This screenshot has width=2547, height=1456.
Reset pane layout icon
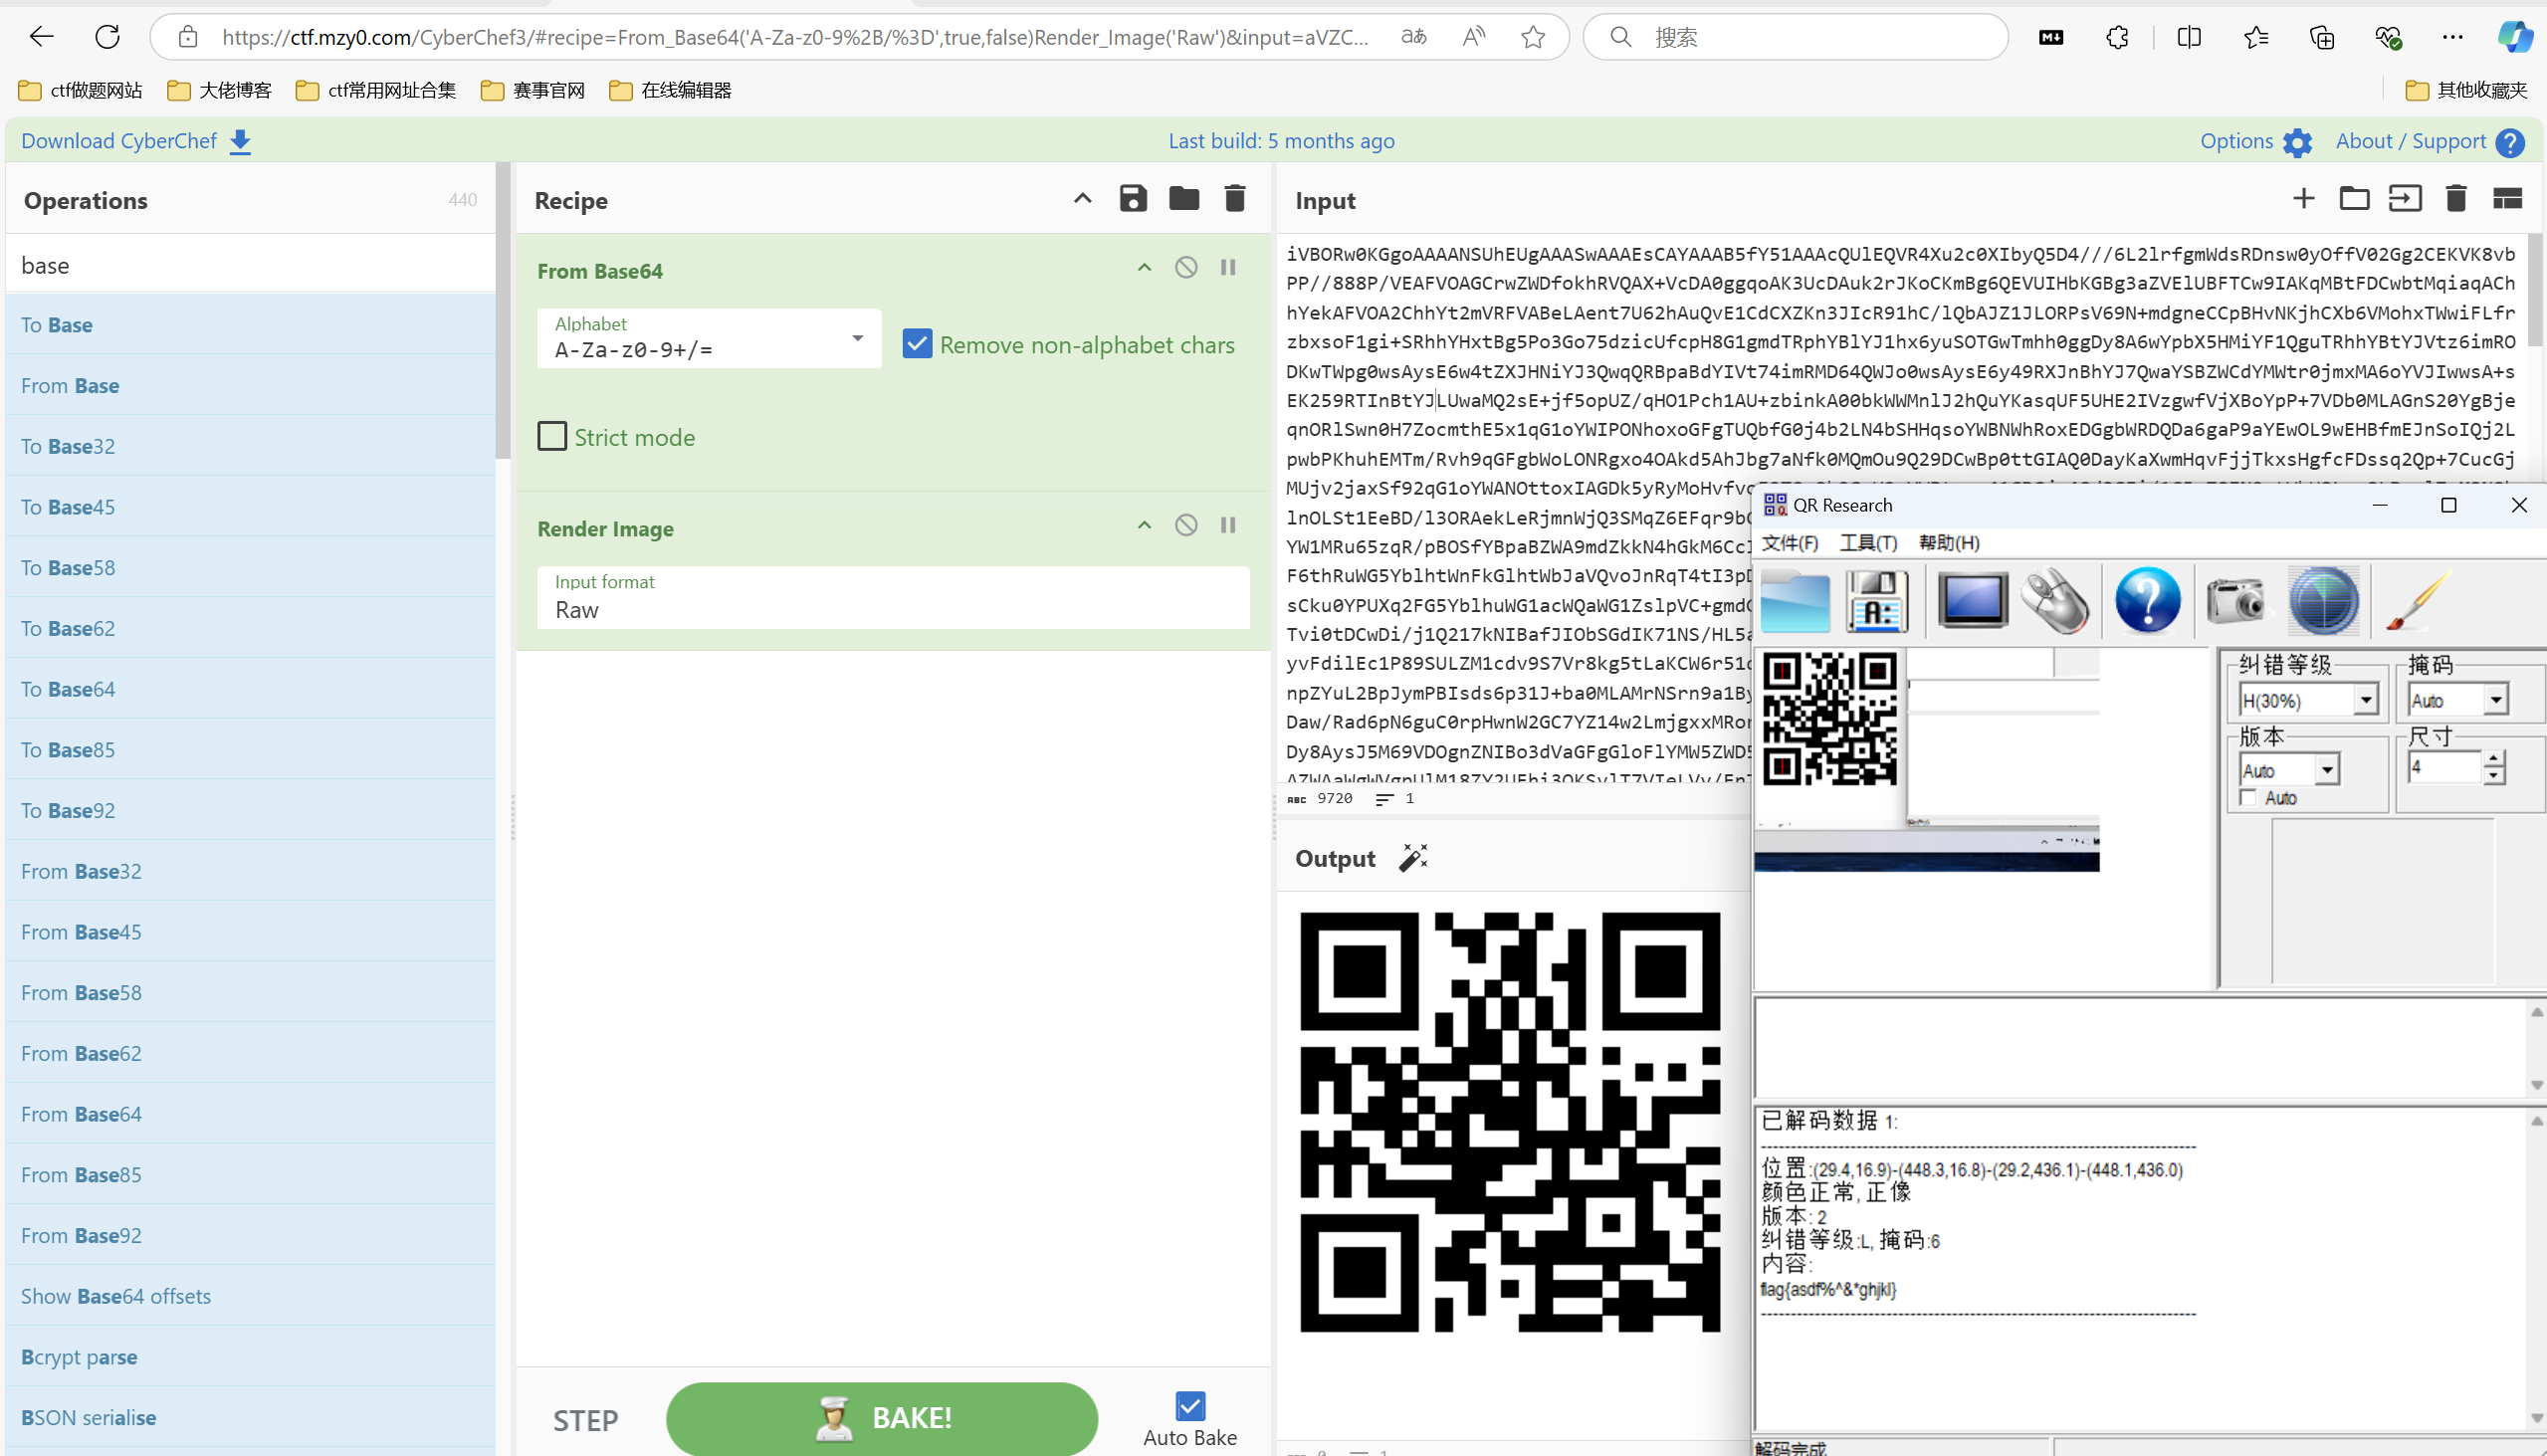[x=2507, y=199]
